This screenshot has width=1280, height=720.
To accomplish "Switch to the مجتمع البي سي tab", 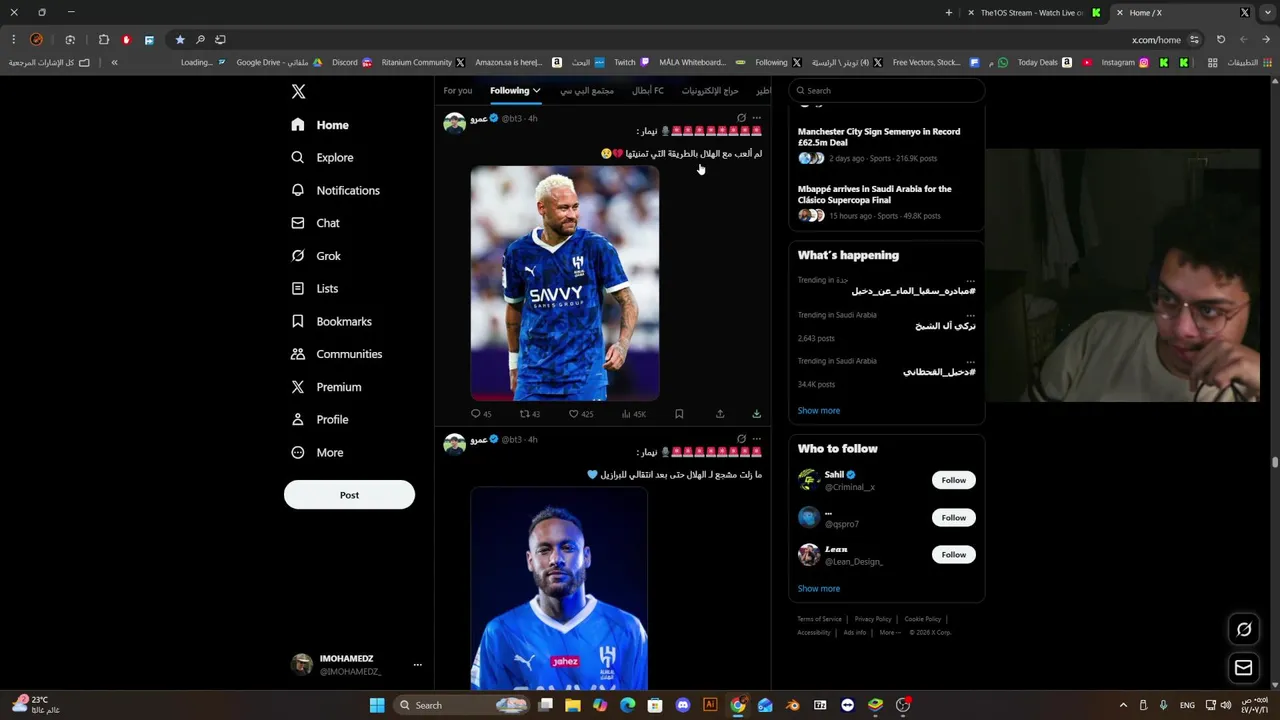I will [x=587, y=91].
